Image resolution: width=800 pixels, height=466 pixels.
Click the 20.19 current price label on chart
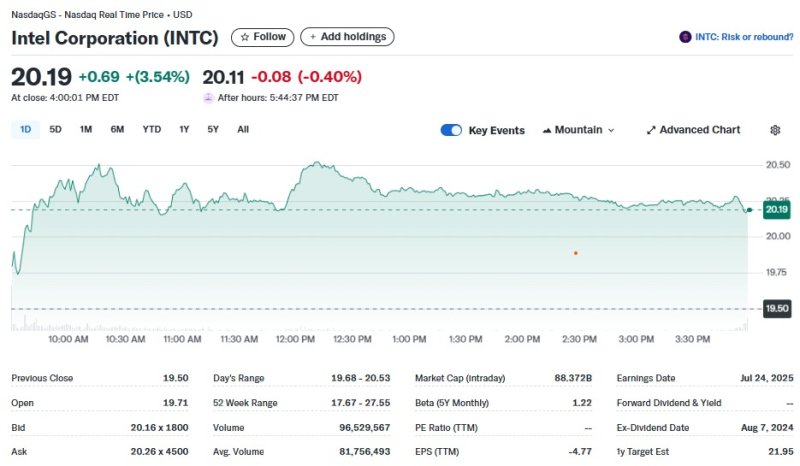(776, 210)
